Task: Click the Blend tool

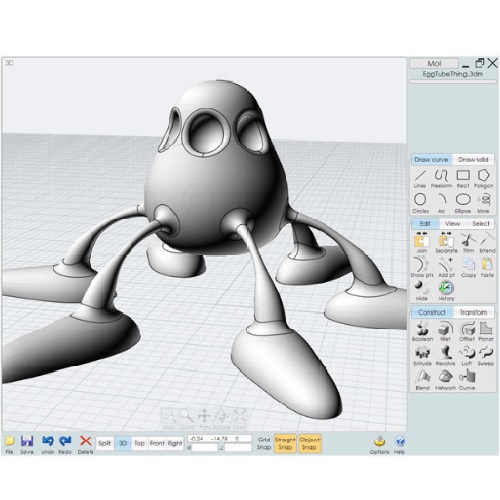Action: point(422,380)
